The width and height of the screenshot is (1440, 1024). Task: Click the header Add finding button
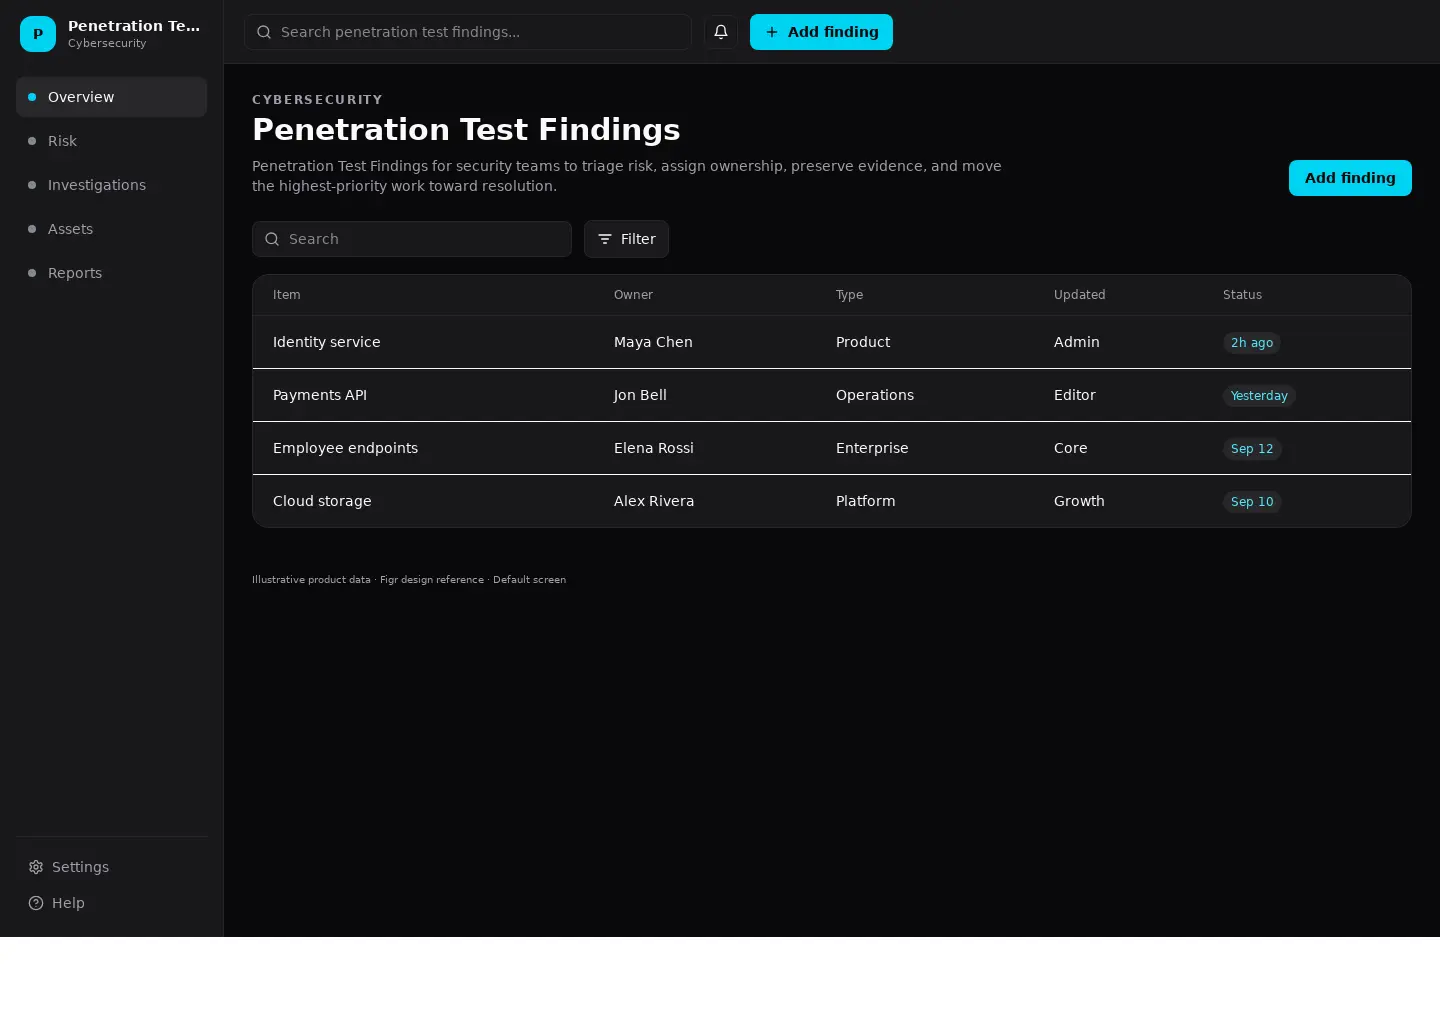(821, 32)
